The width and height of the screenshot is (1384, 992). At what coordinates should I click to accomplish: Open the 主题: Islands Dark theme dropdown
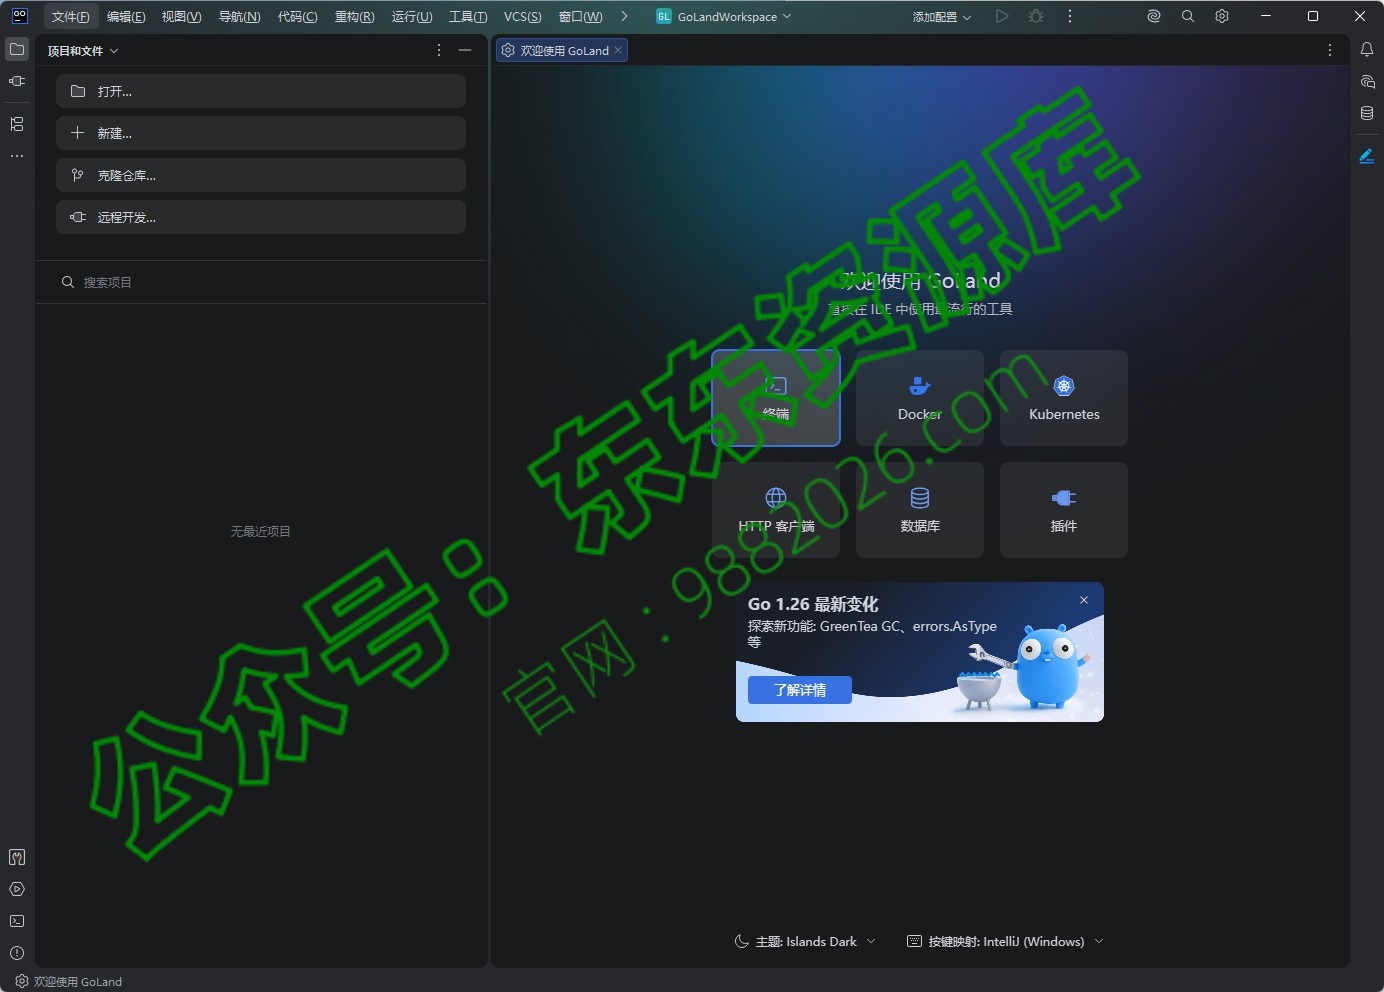coord(805,941)
